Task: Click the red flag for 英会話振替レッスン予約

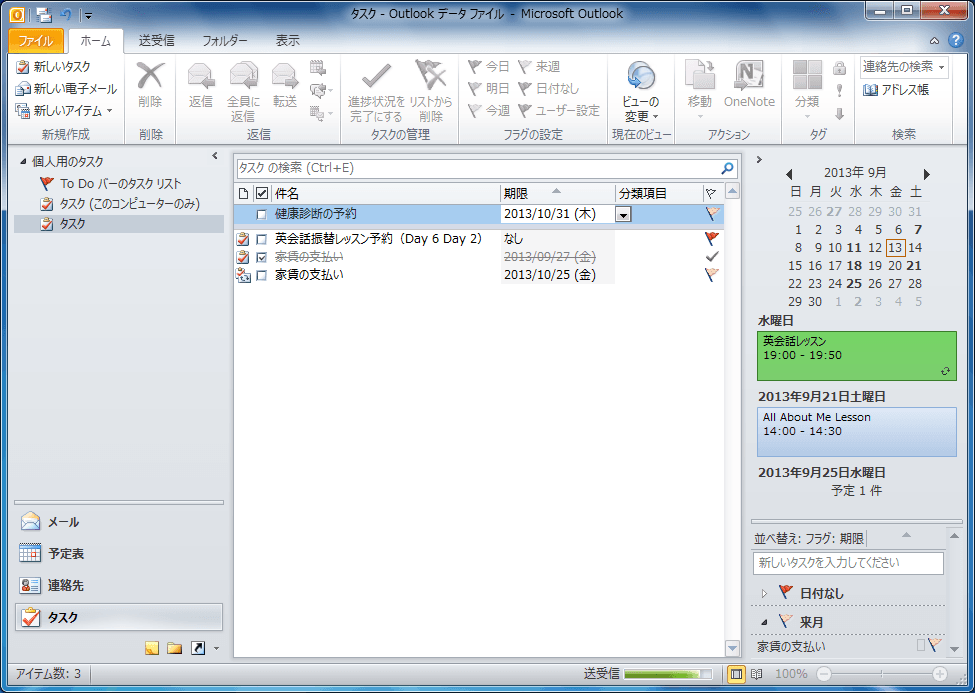Action: [712, 238]
